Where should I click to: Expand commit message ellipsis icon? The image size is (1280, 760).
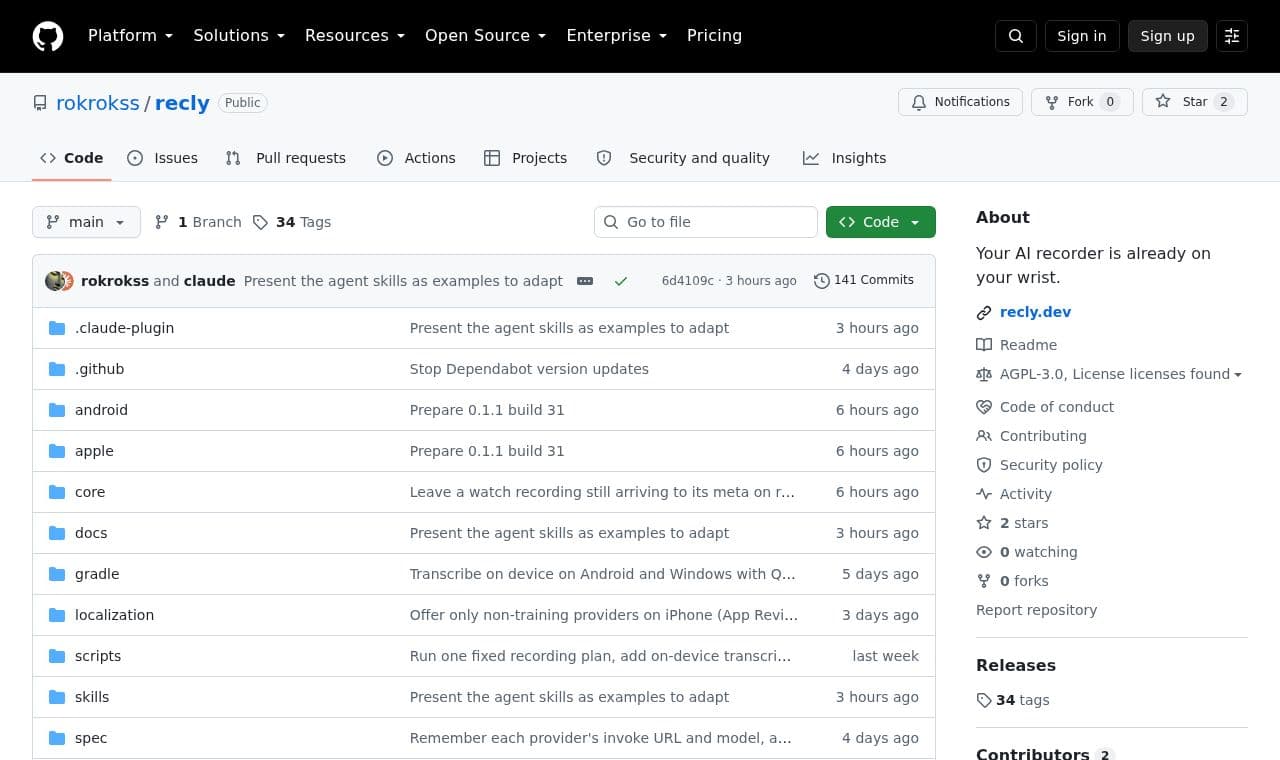(585, 281)
